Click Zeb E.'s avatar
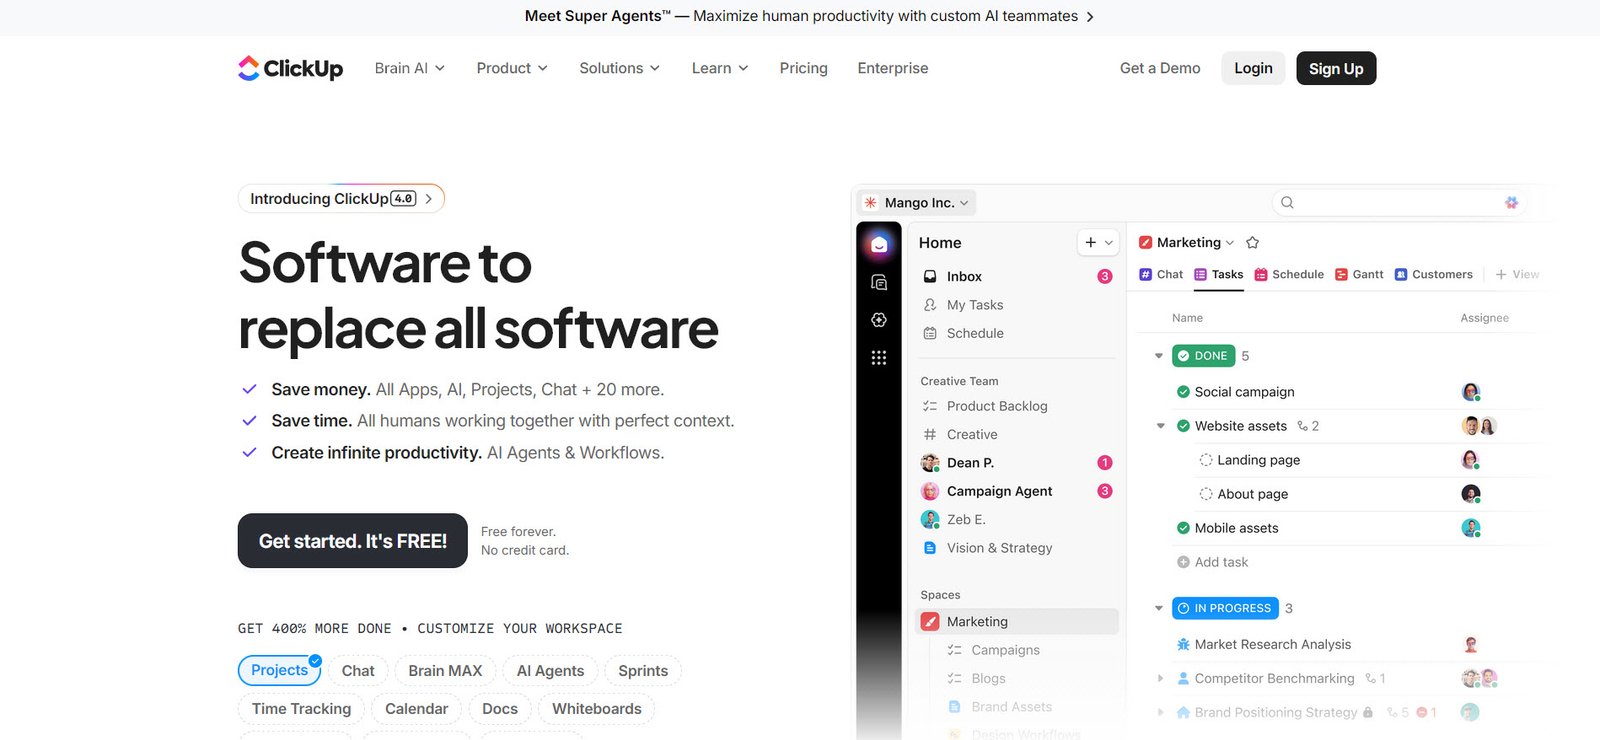The width and height of the screenshot is (1600, 740). coord(930,519)
